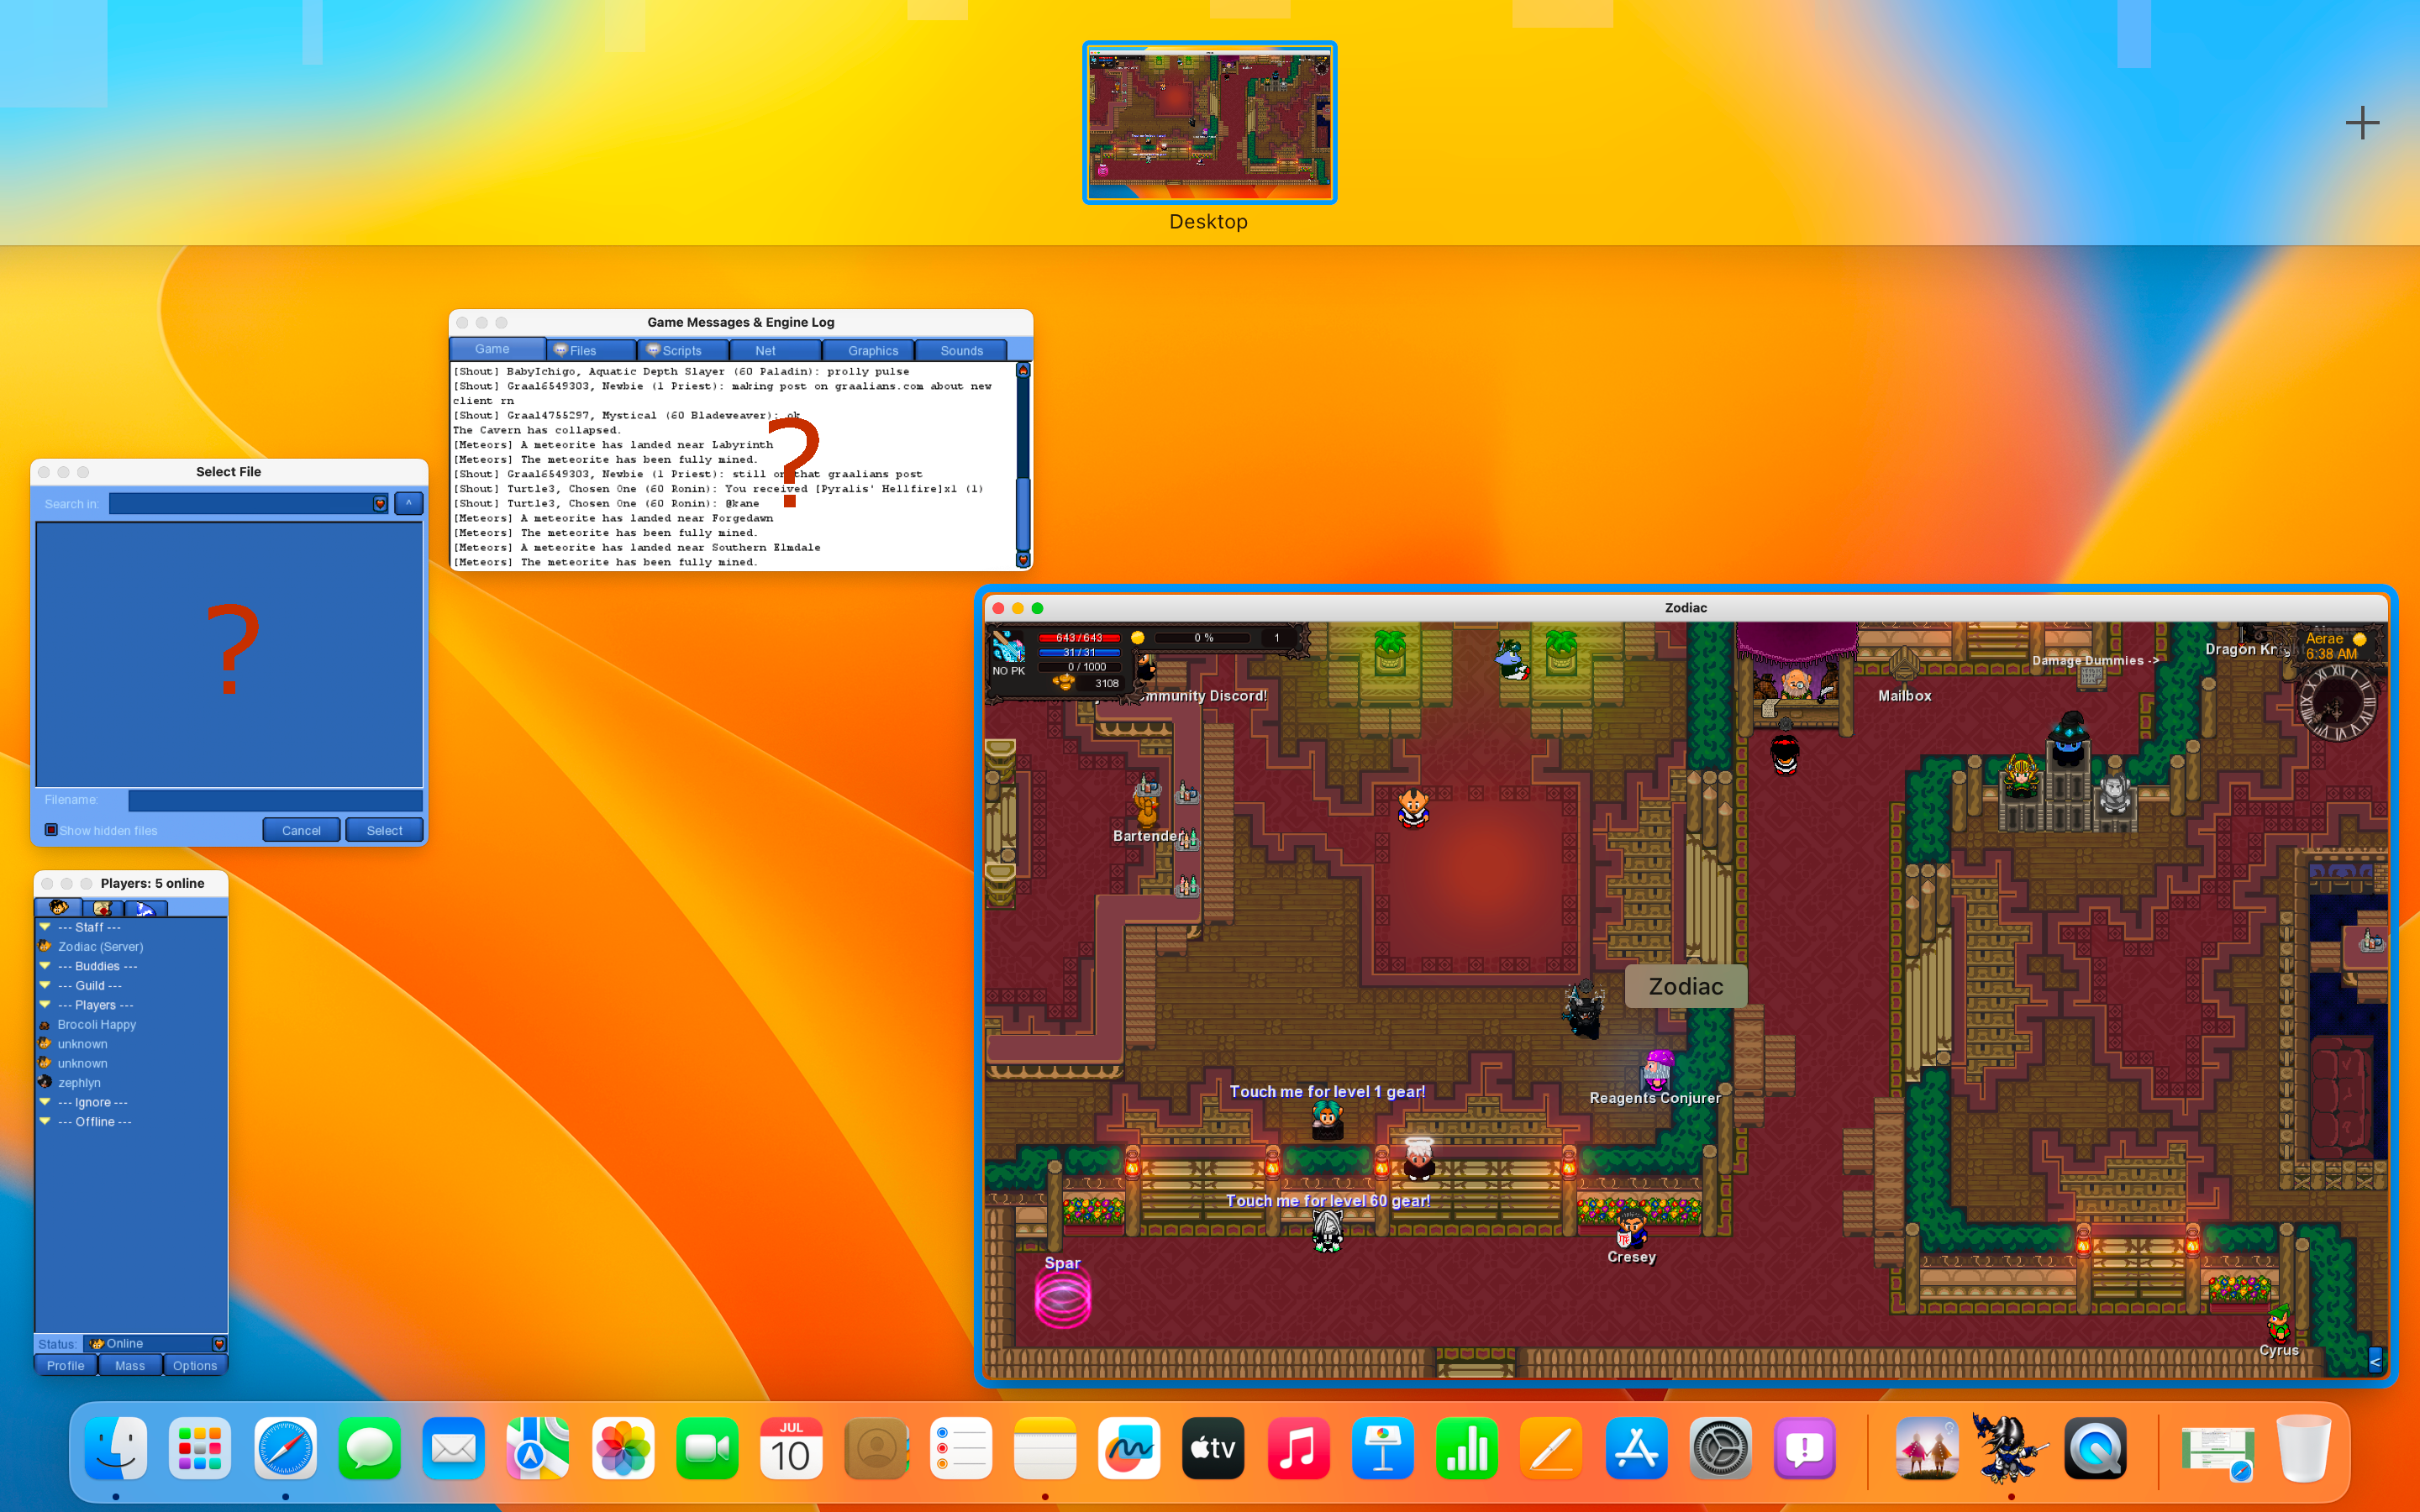Click Cancel in the Select File dialog
Viewport: 2420px width, 1512px height.
click(x=301, y=830)
